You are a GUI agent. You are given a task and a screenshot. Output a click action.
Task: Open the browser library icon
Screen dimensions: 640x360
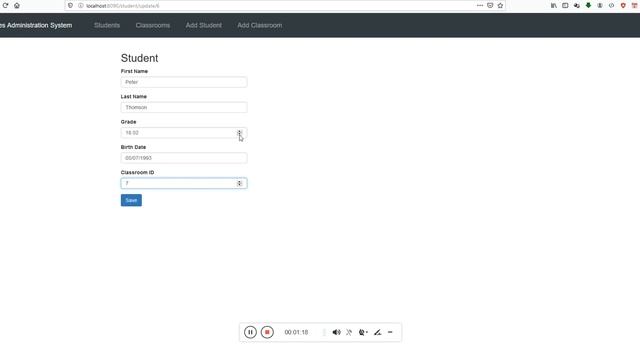click(x=553, y=6)
